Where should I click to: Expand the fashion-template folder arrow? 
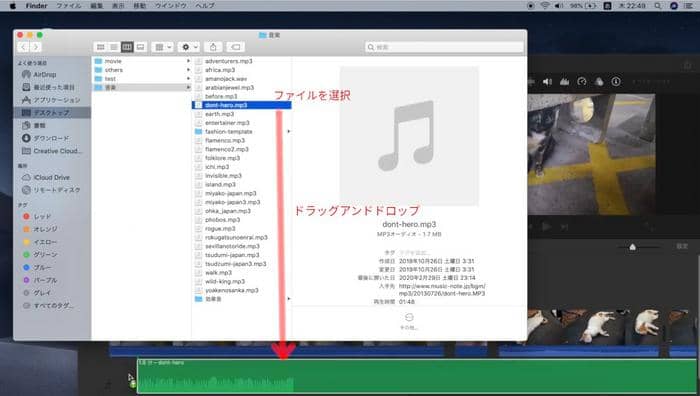(289, 131)
